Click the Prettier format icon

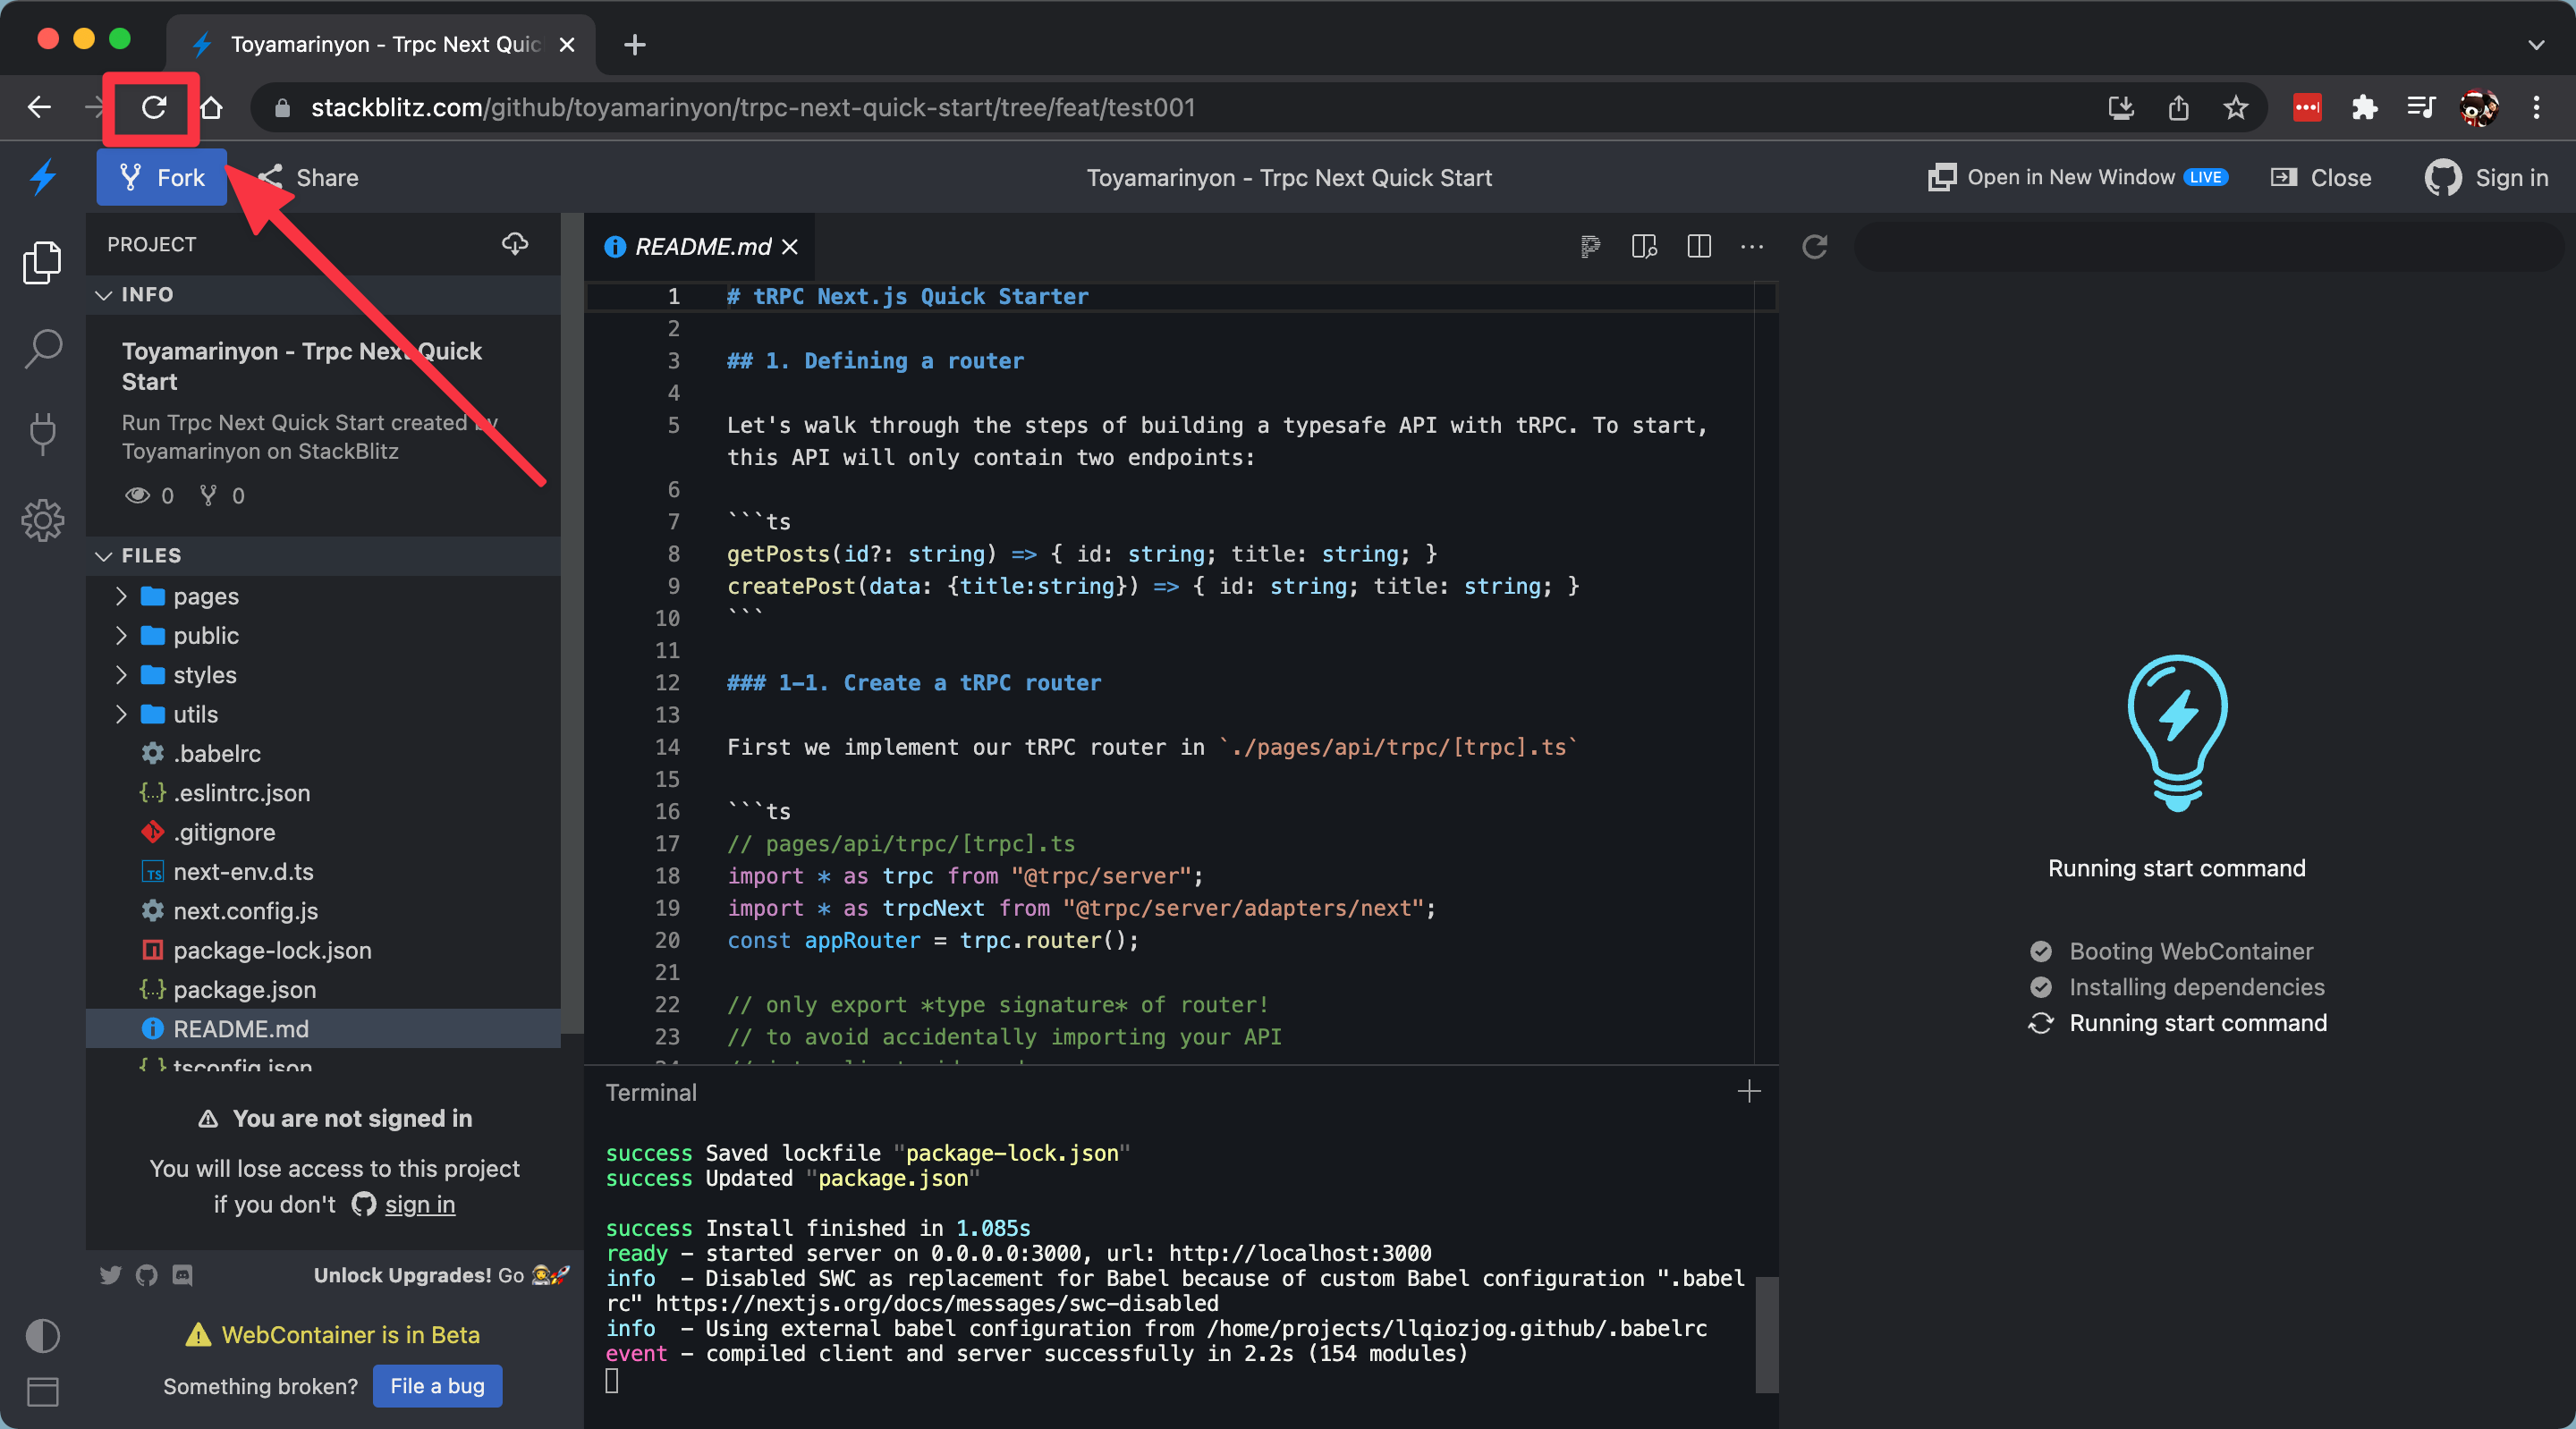[1590, 246]
